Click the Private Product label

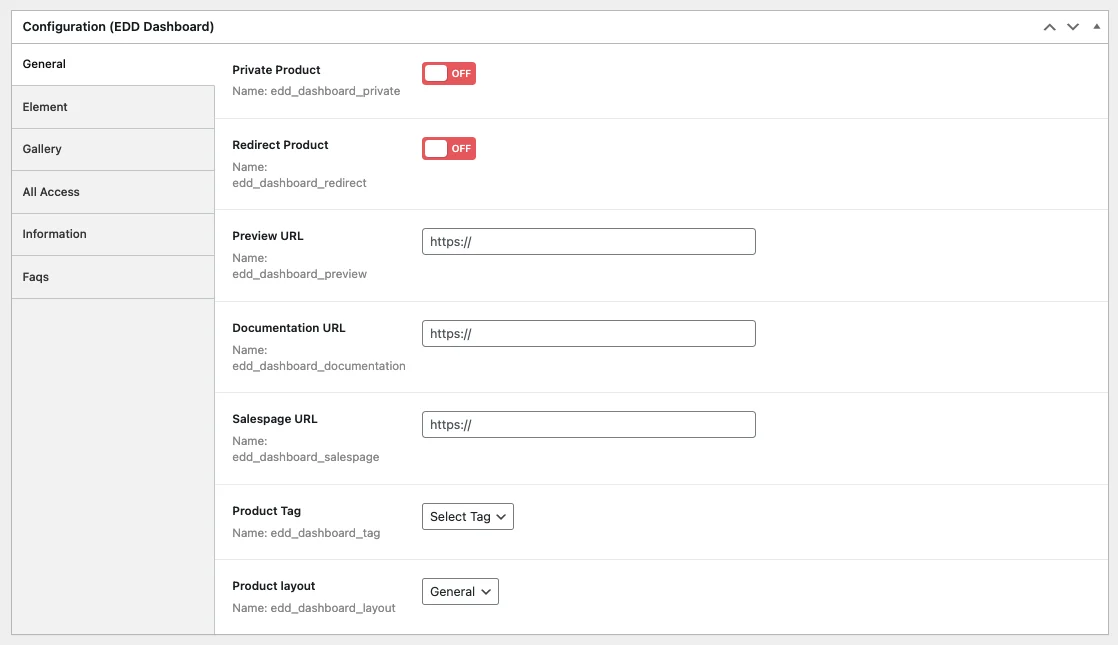click(276, 70)
